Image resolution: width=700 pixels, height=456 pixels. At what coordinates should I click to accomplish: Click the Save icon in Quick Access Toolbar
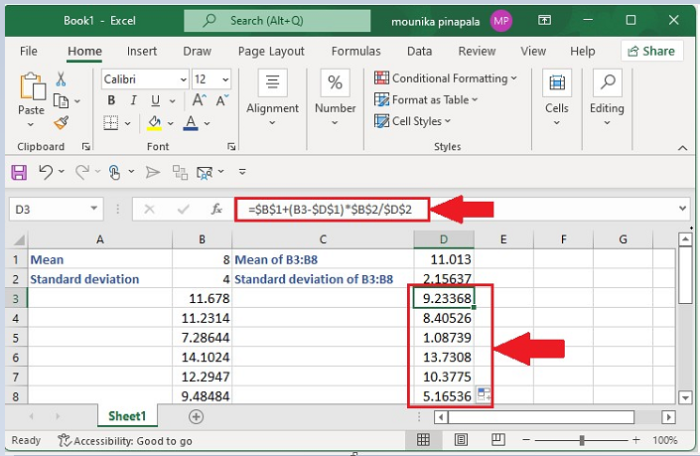pyautogui.click(x=19, y=172)
